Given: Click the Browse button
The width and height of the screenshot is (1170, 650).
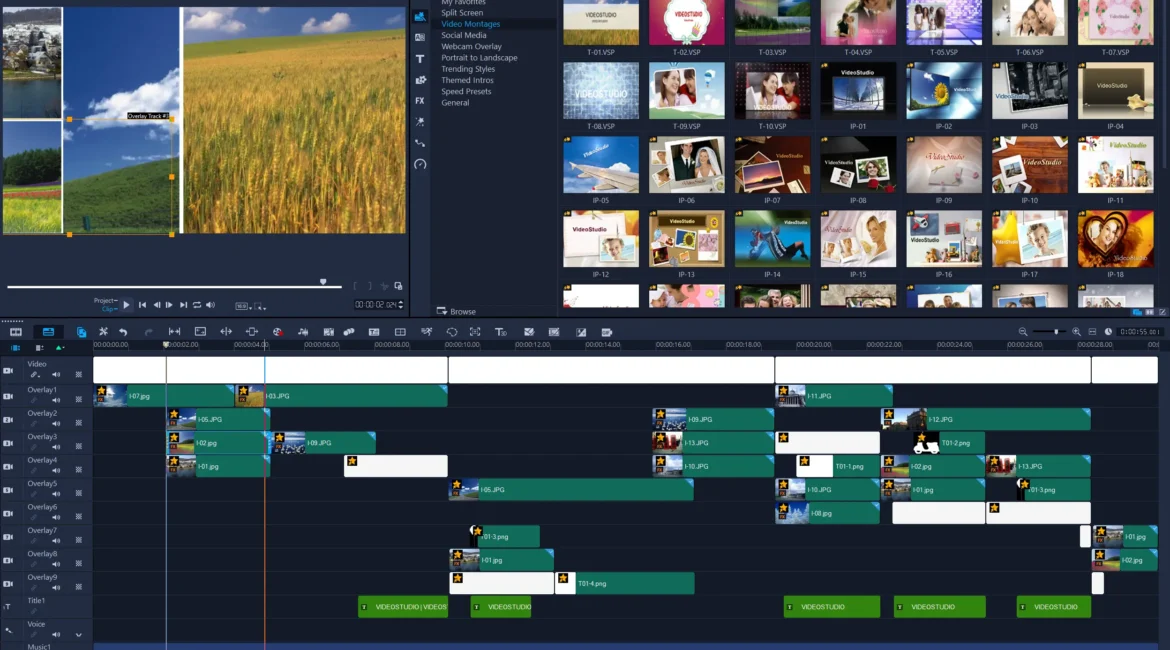Looking at the screenshot, I should (x=457, y=311).
